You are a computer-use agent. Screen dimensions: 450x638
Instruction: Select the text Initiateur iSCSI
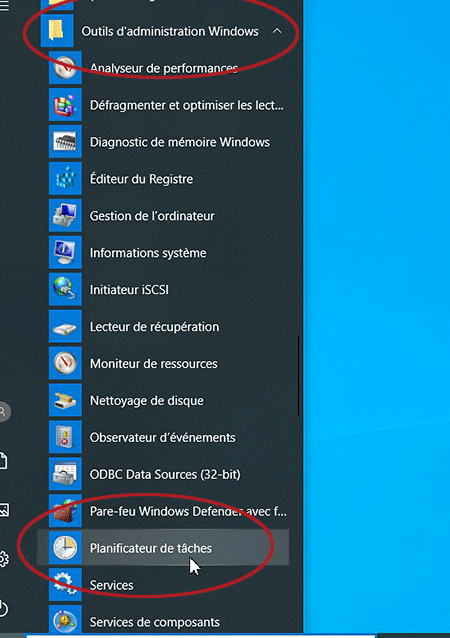[129, 290]
